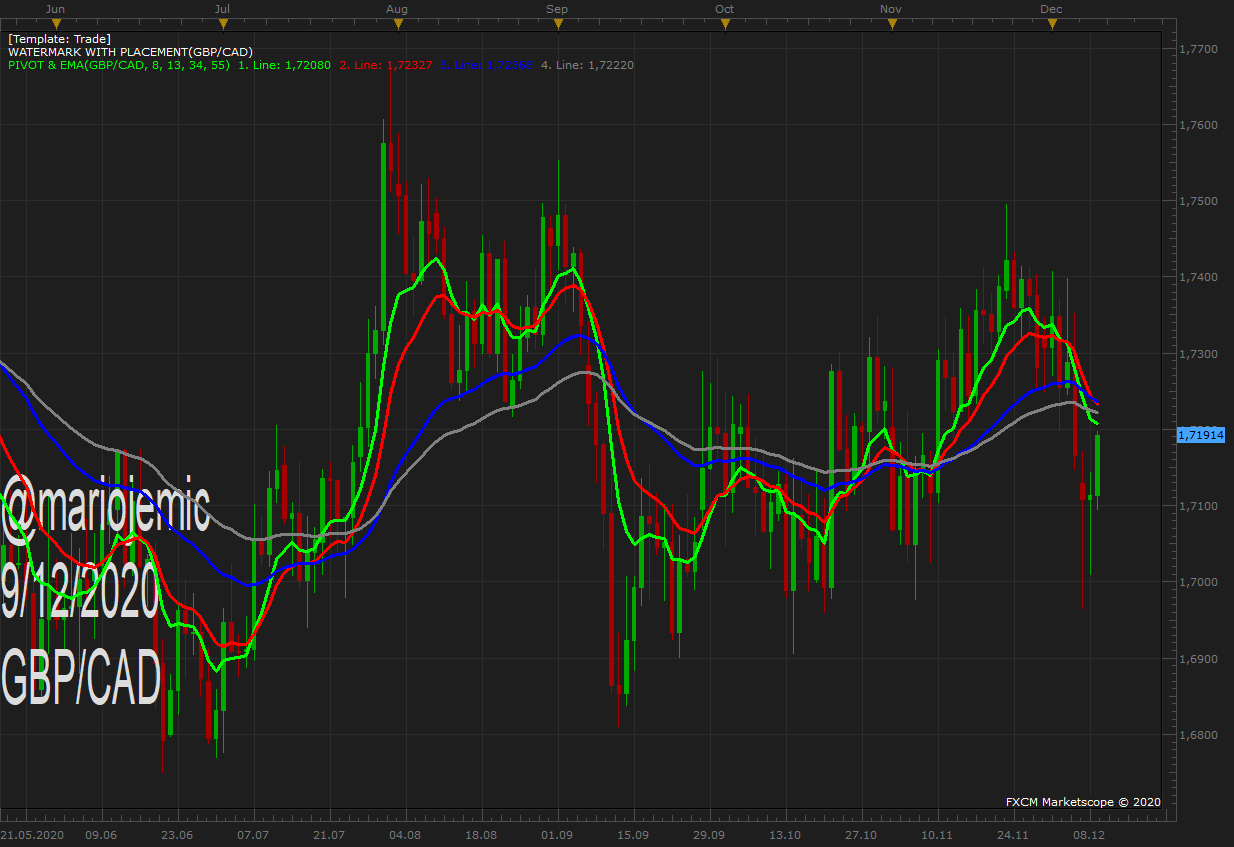The height and width of the screenshot is (847, 1234).
Task: Click price axis label 1,7700
Action: pos(1198,49)
